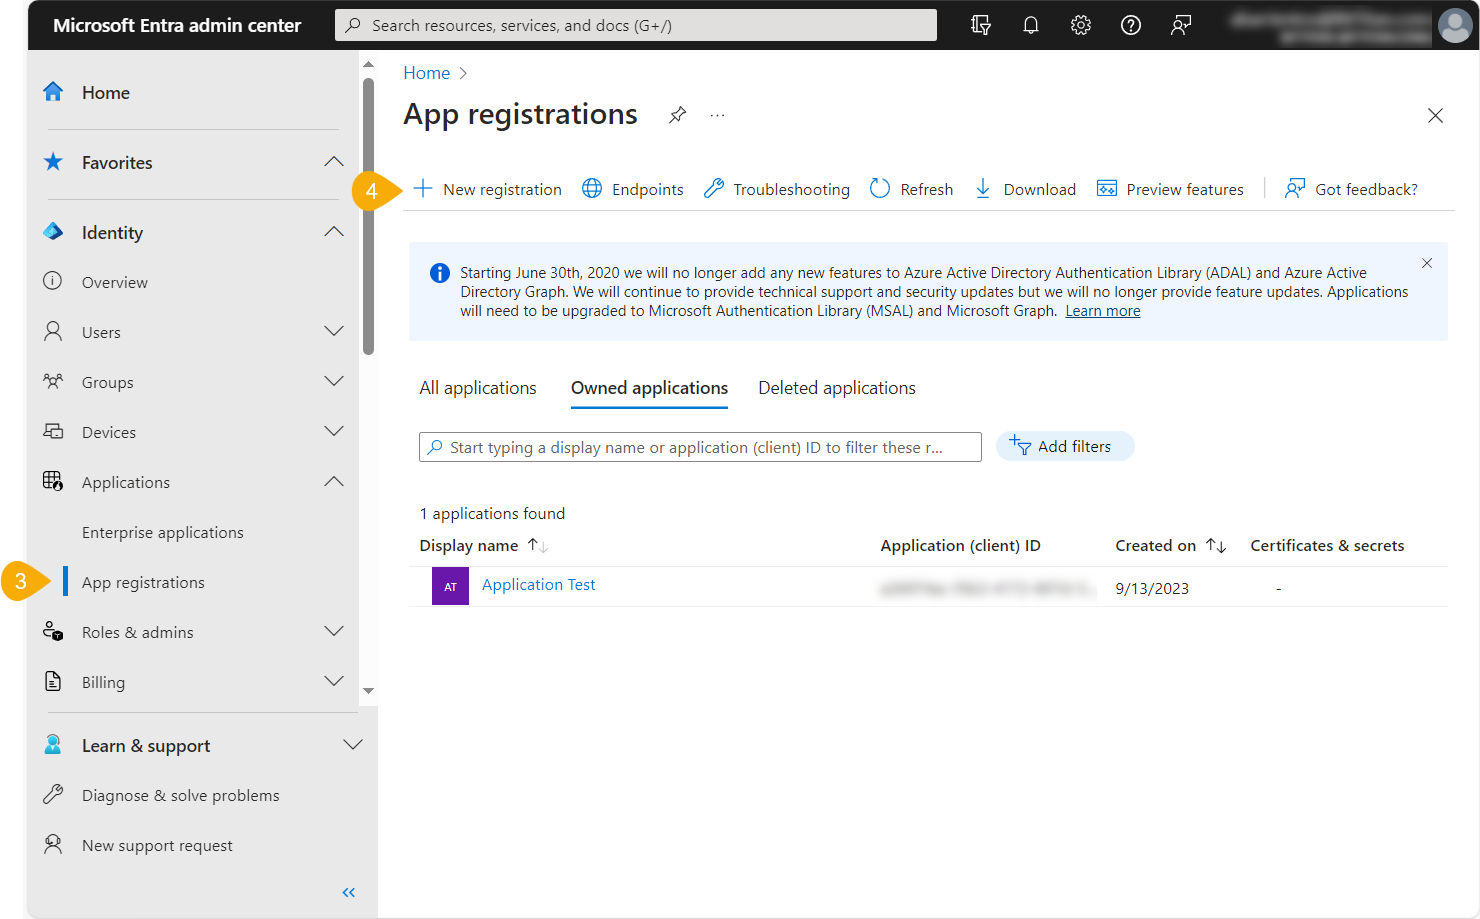1480x919 pixels.
Task: Open the notifications bell icon
Action: (1031, 25)
